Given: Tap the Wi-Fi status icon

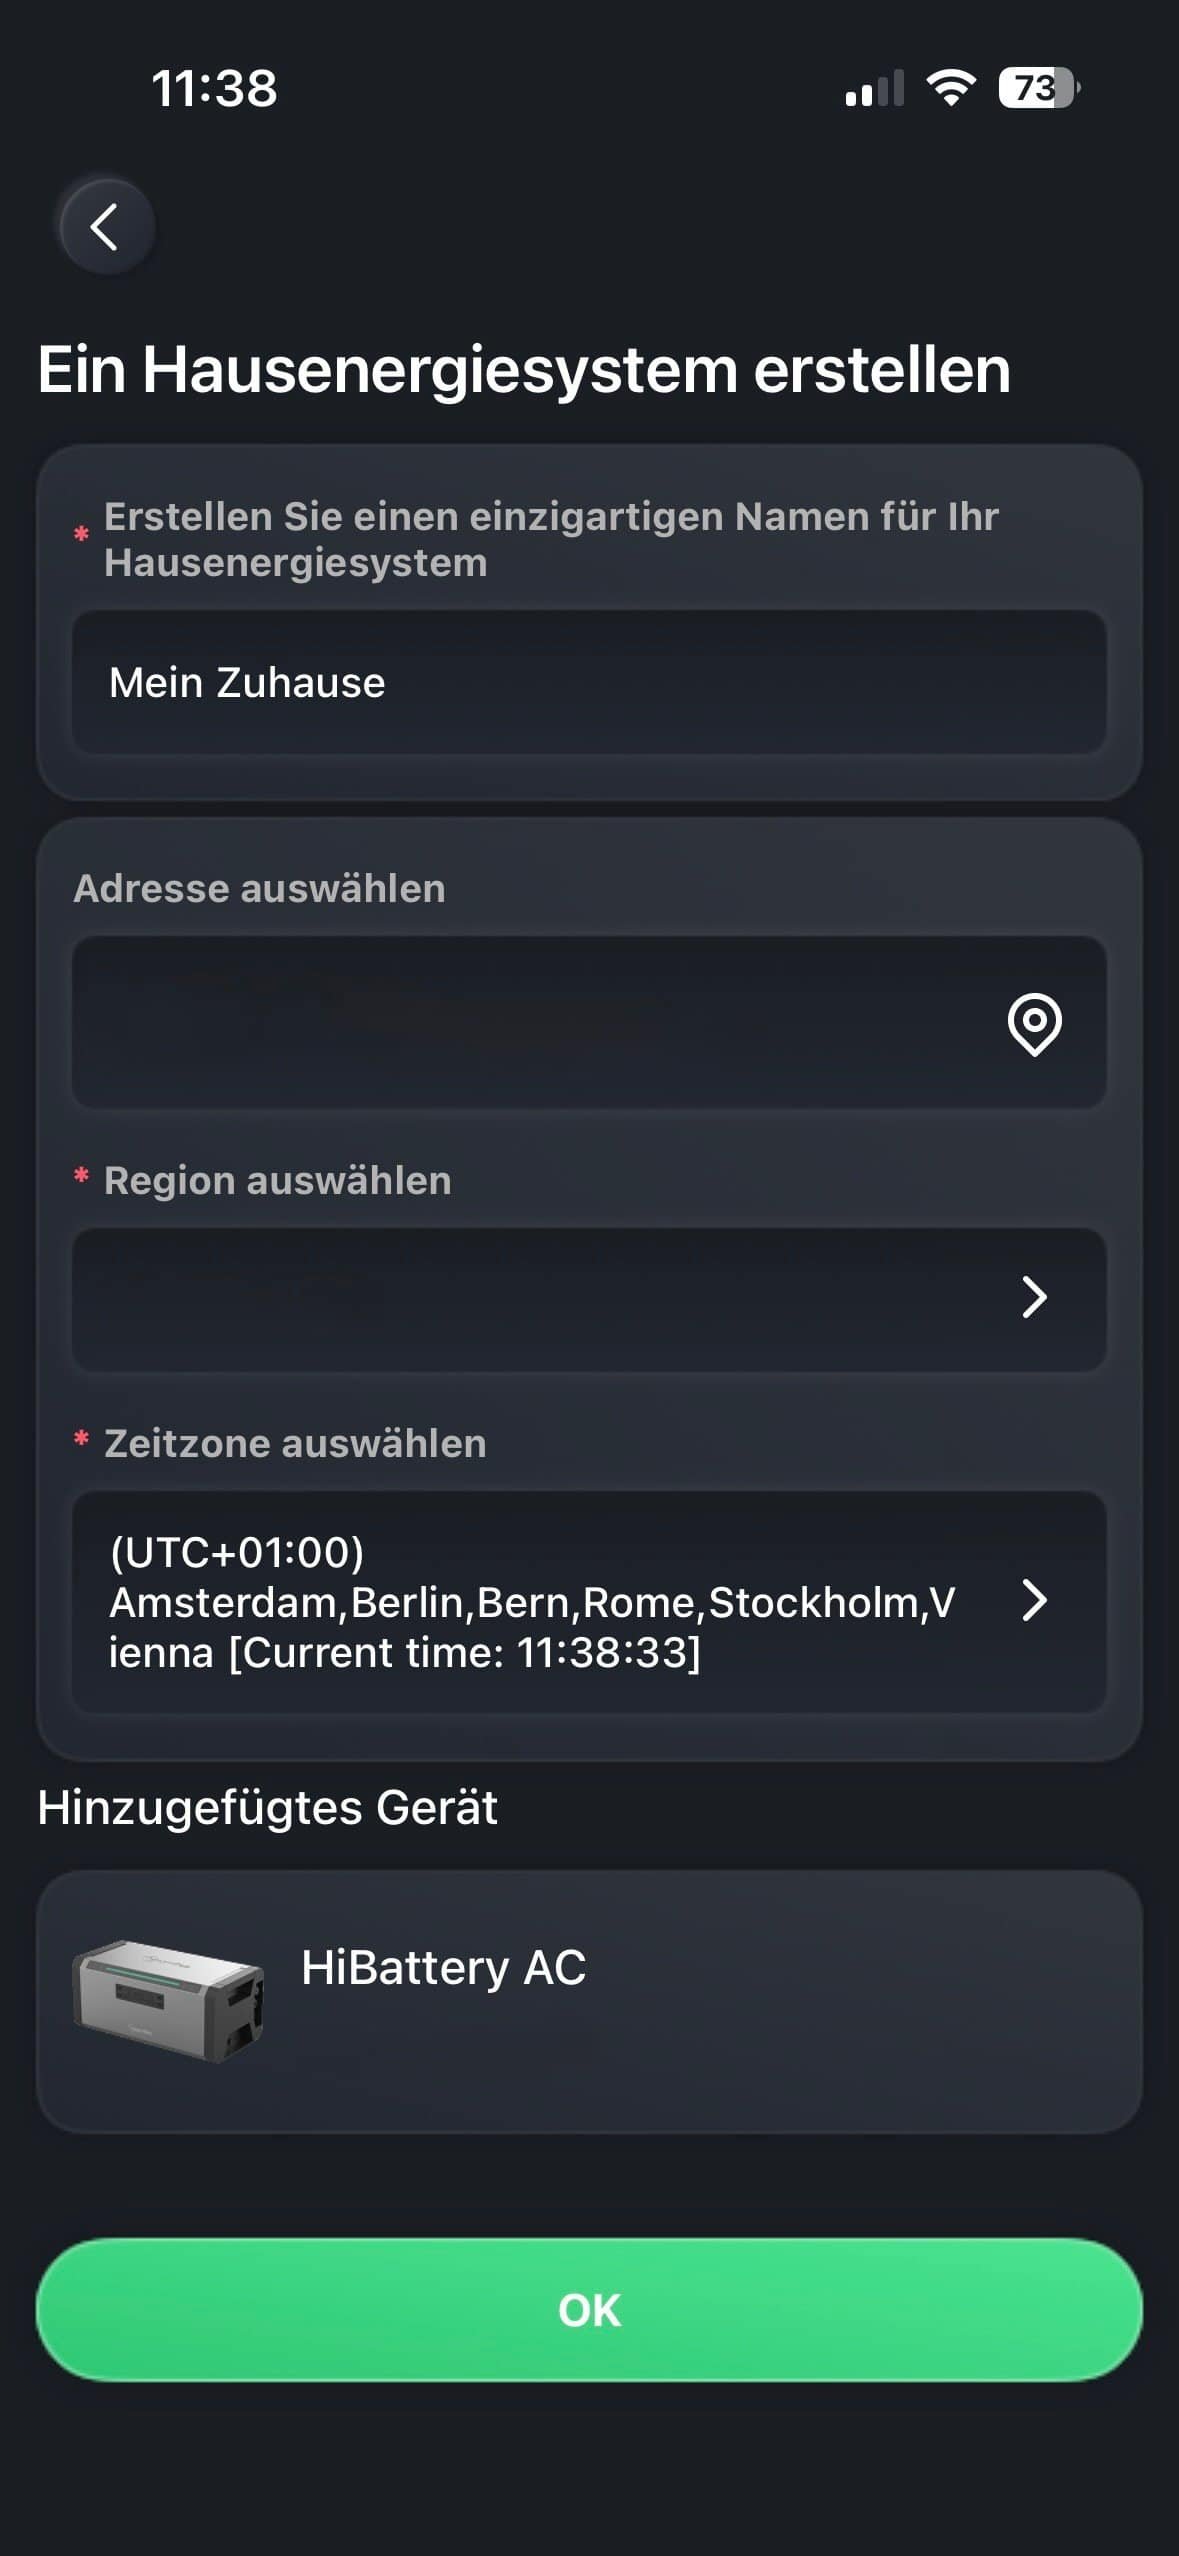Looking at the screenshot, I should (951, 88).
